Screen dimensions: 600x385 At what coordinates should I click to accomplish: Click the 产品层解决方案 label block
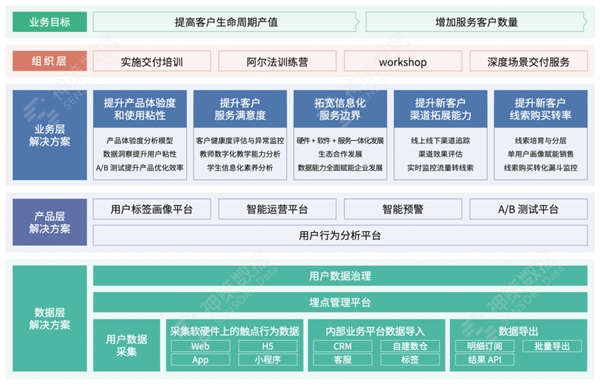tap(50, 222)
